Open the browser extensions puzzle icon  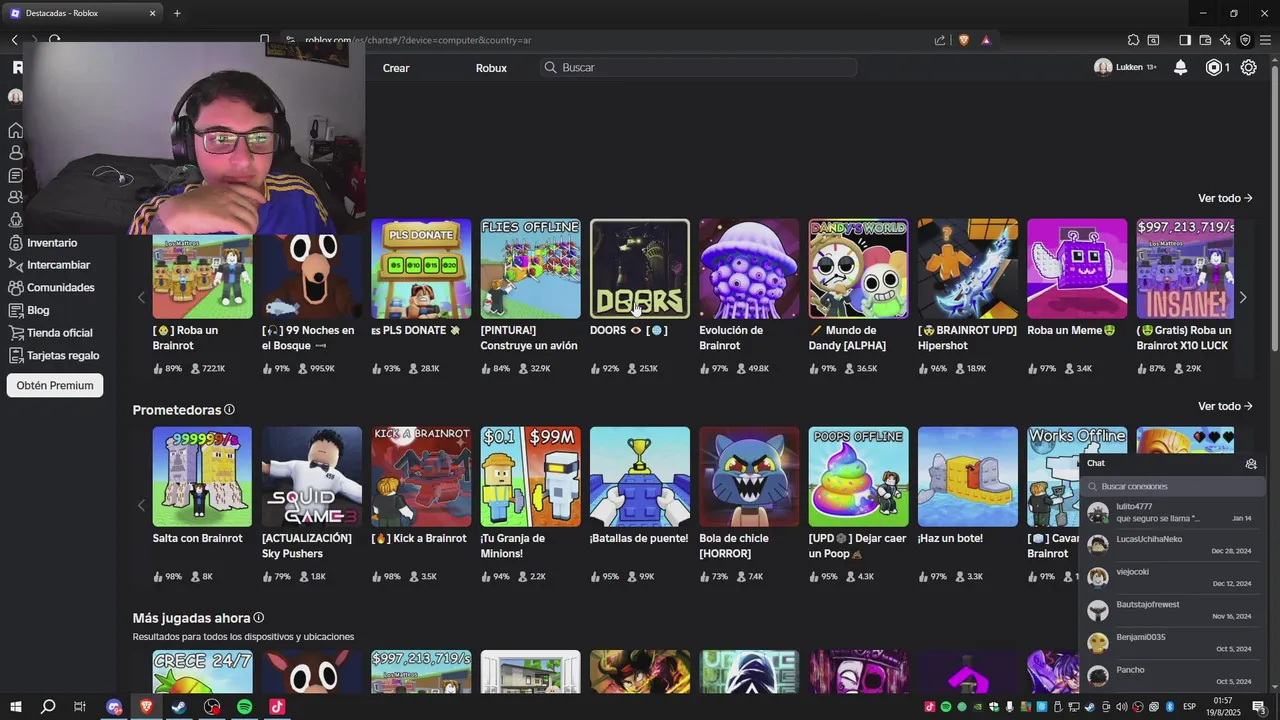pos(1133,40)
